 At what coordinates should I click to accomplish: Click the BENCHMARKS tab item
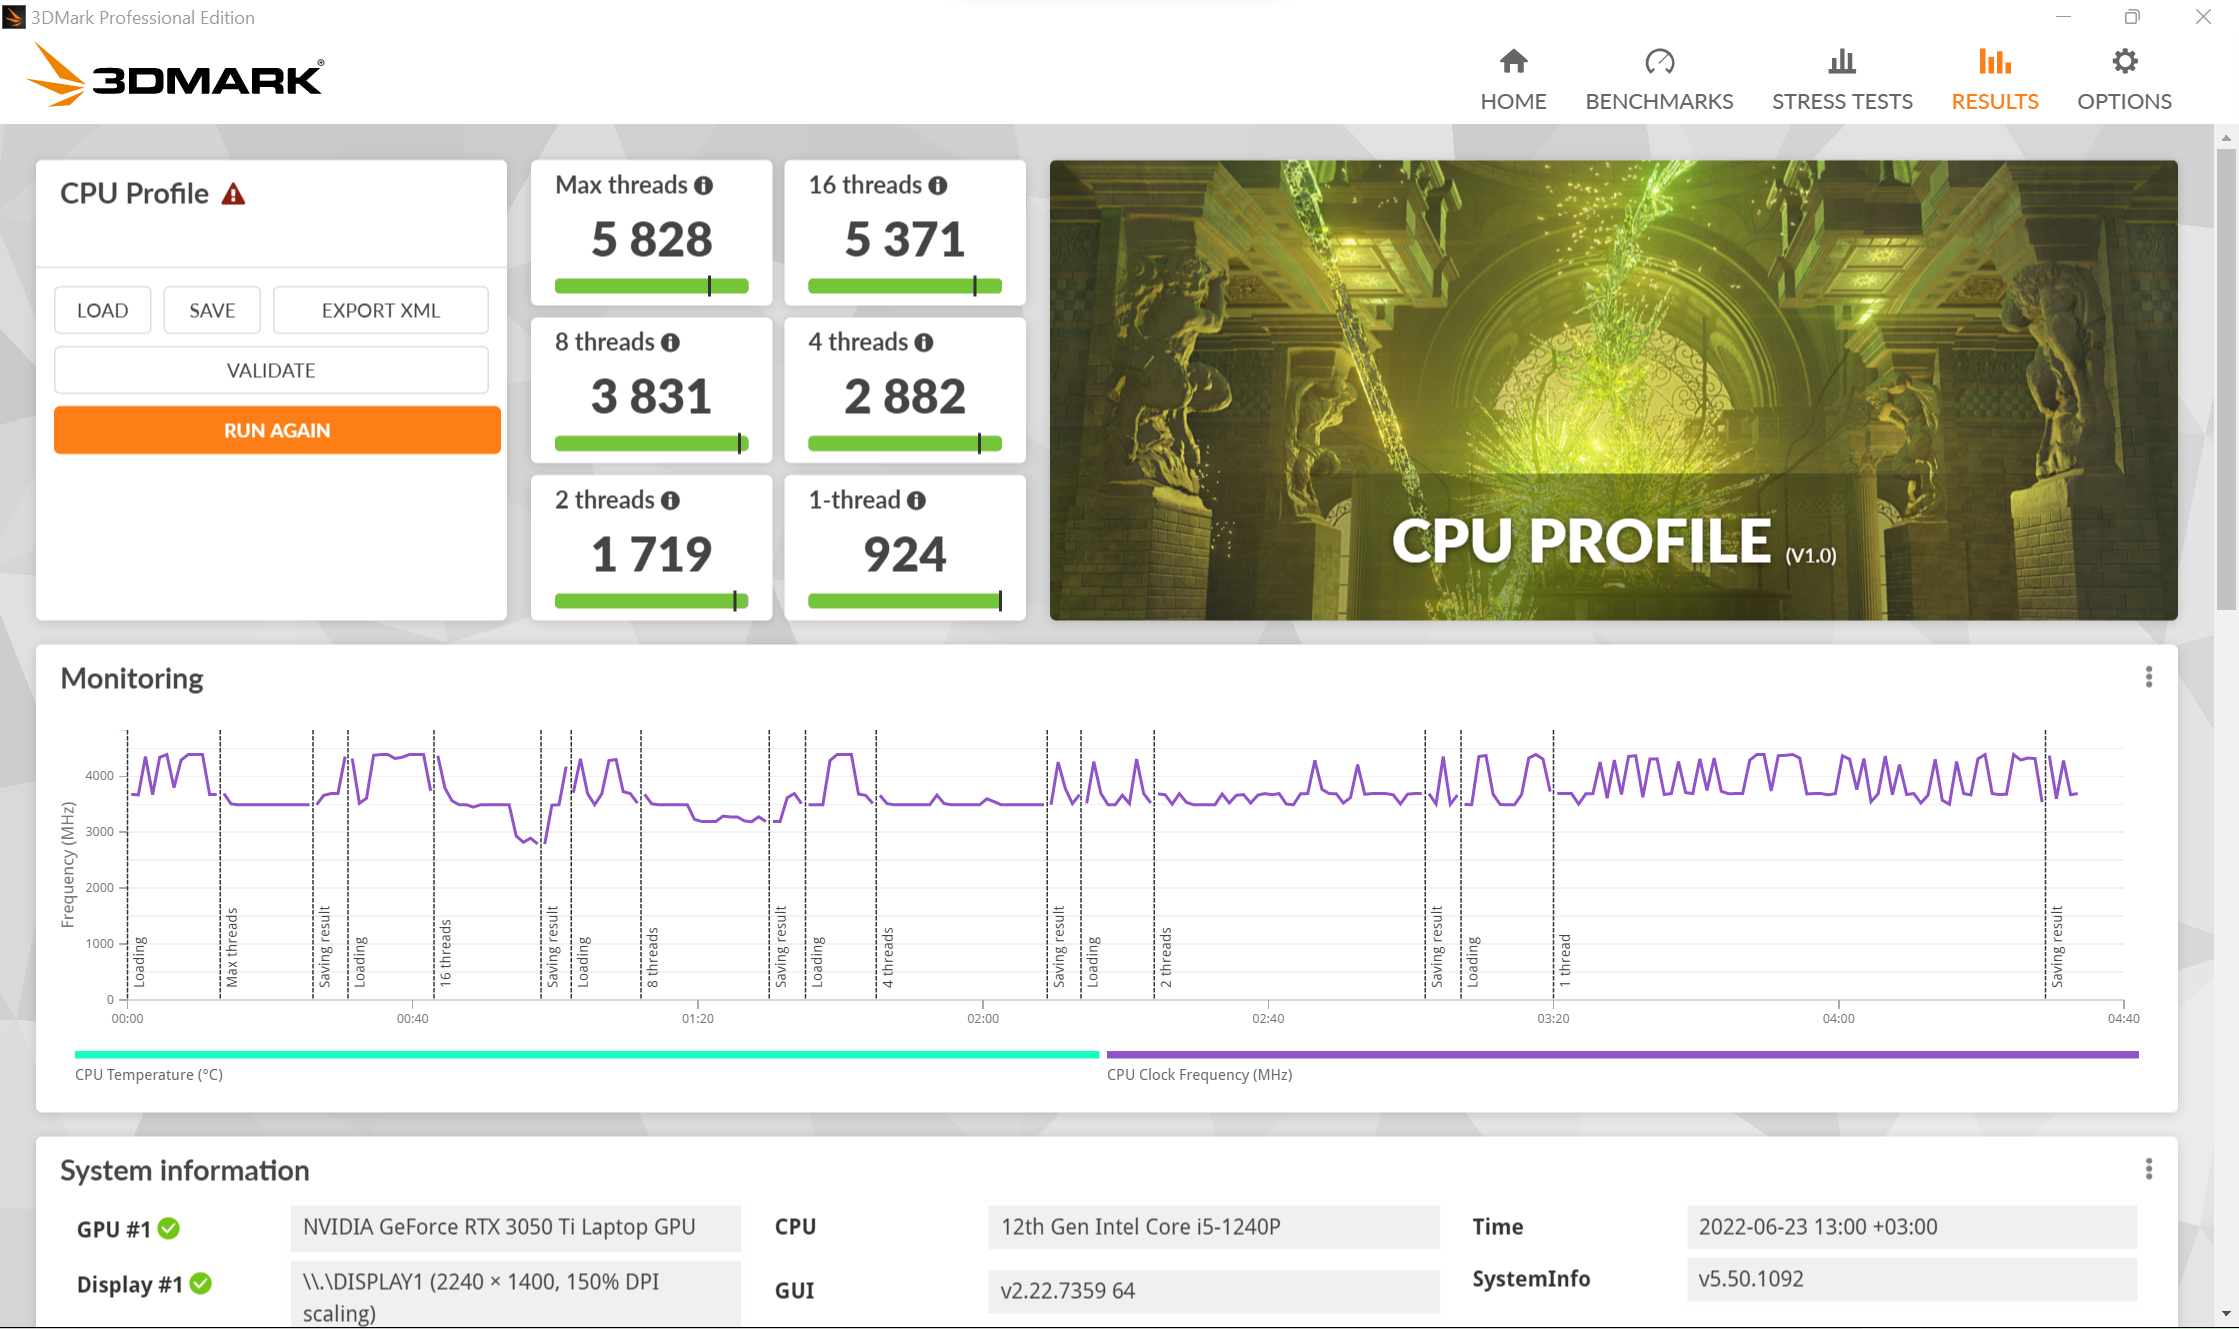pos(1660,78)
